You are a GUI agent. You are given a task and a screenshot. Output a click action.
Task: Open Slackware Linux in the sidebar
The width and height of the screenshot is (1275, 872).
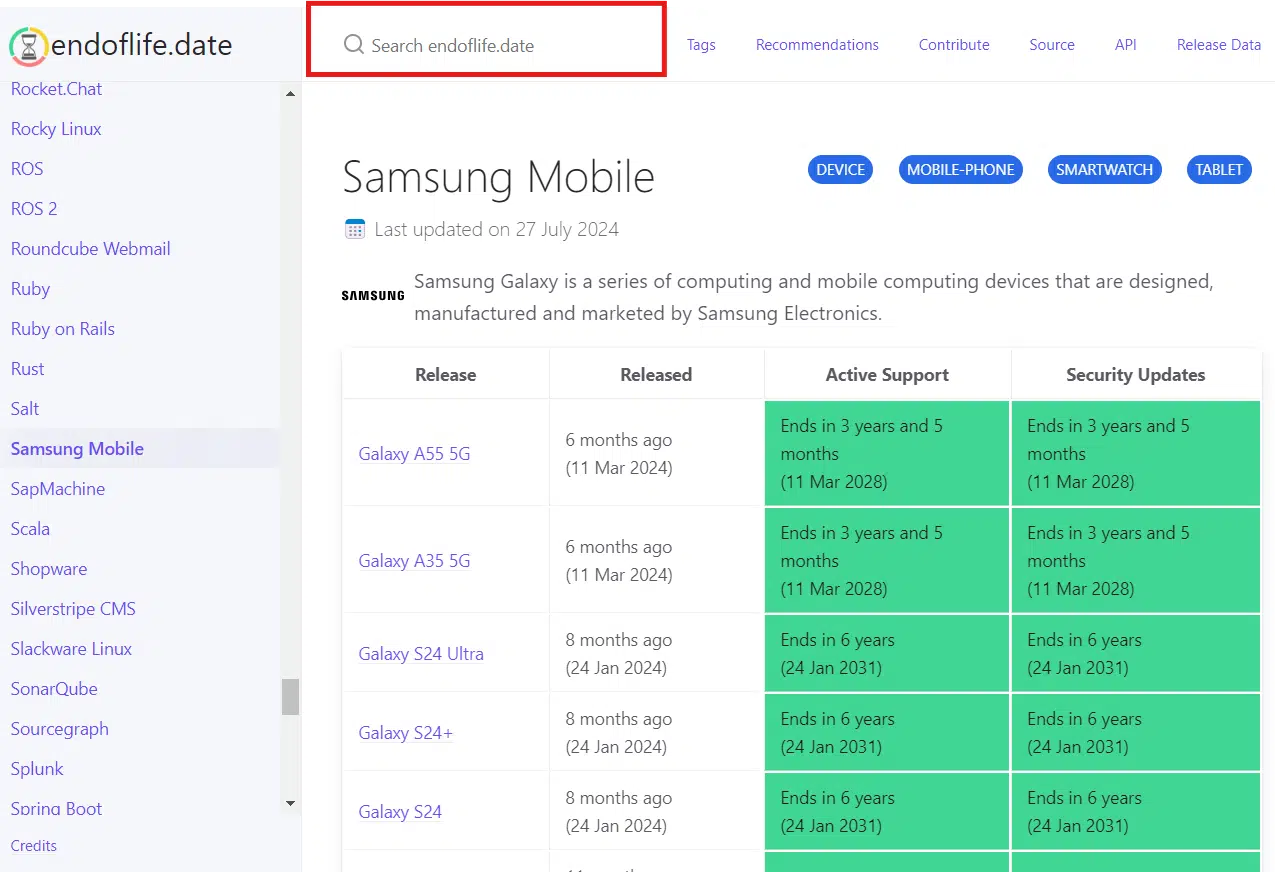coord(71,649)
